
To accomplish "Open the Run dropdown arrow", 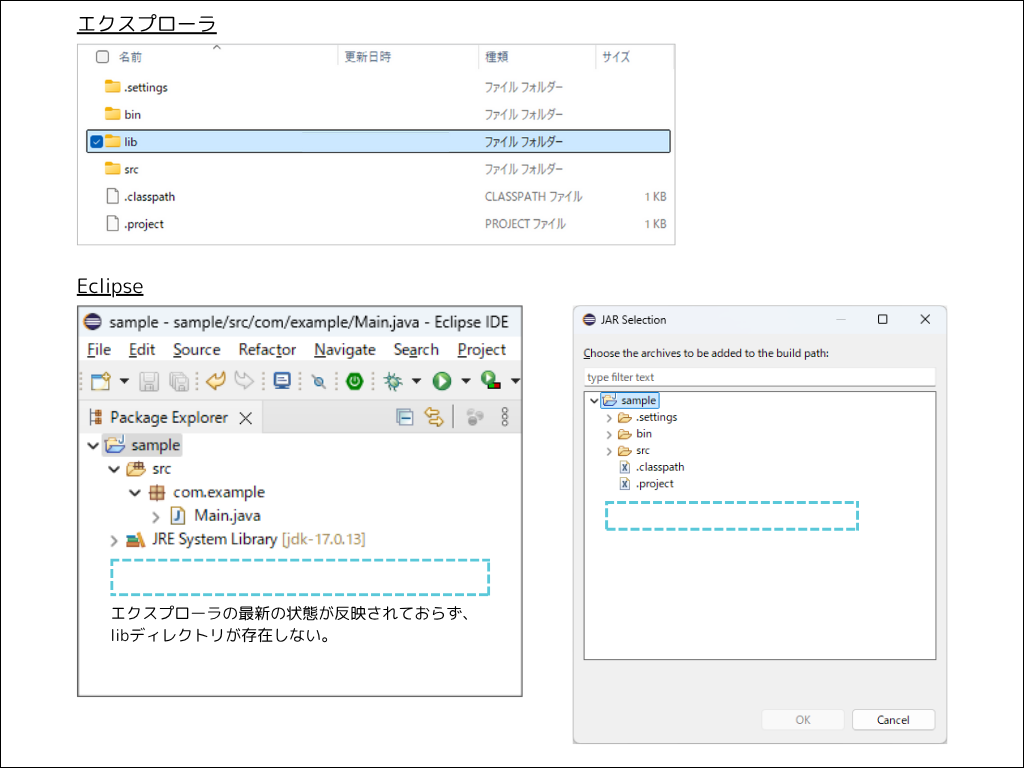I will [466, 381].
